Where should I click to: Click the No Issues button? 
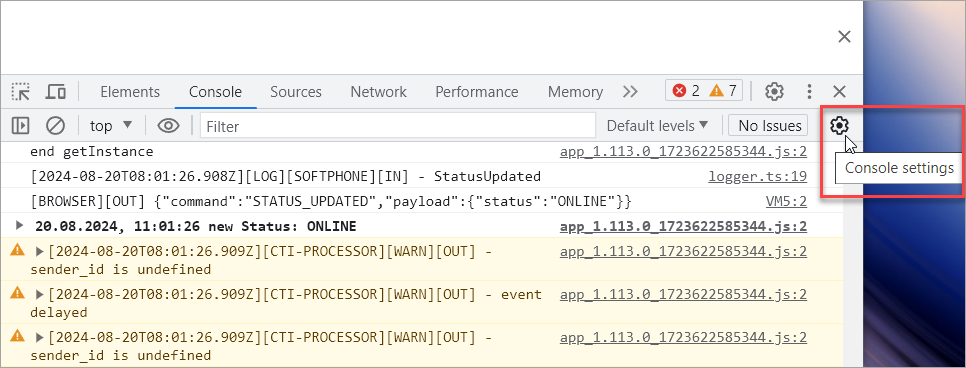coord(768,126)
